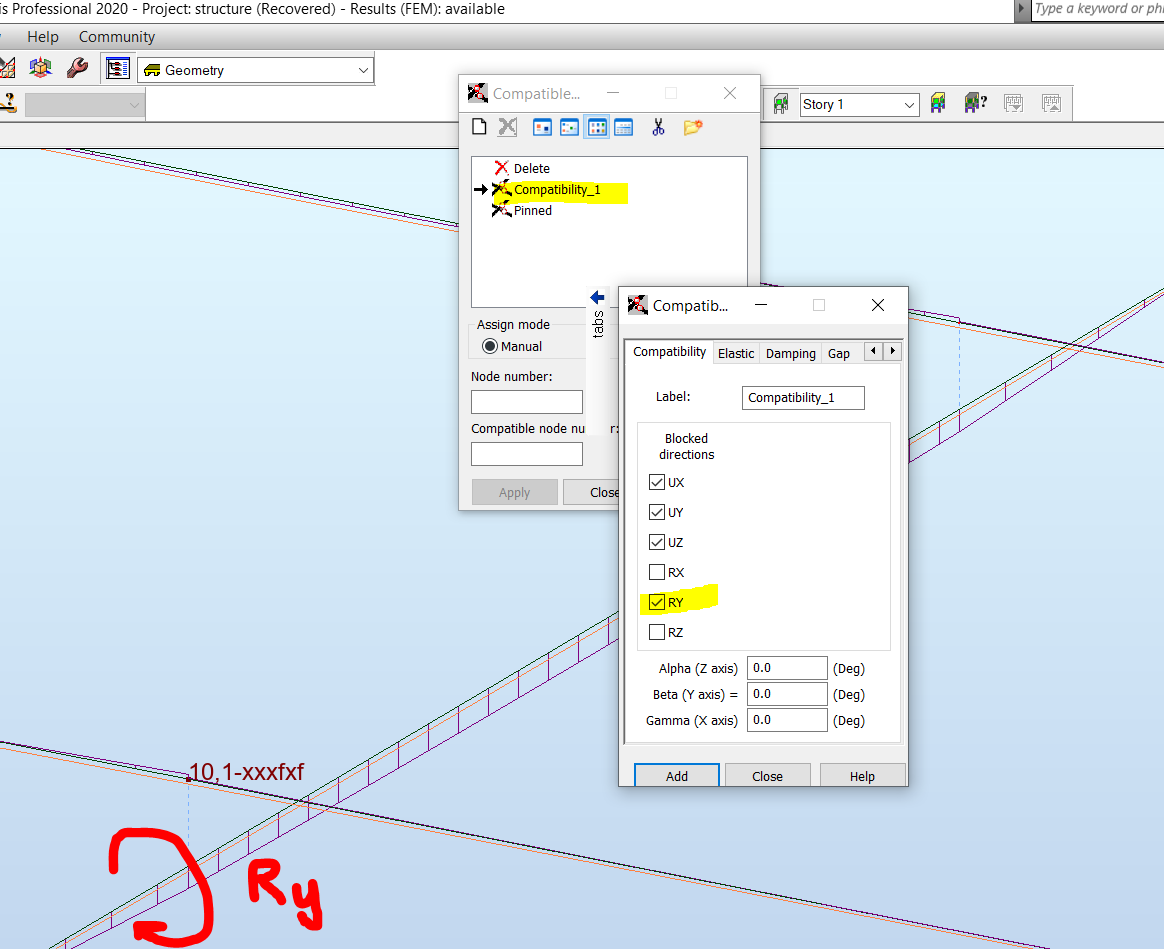Screen dimensions: 1164x949
Task: Click the colored stories icon right of Story 1
Action: point(938,103)
